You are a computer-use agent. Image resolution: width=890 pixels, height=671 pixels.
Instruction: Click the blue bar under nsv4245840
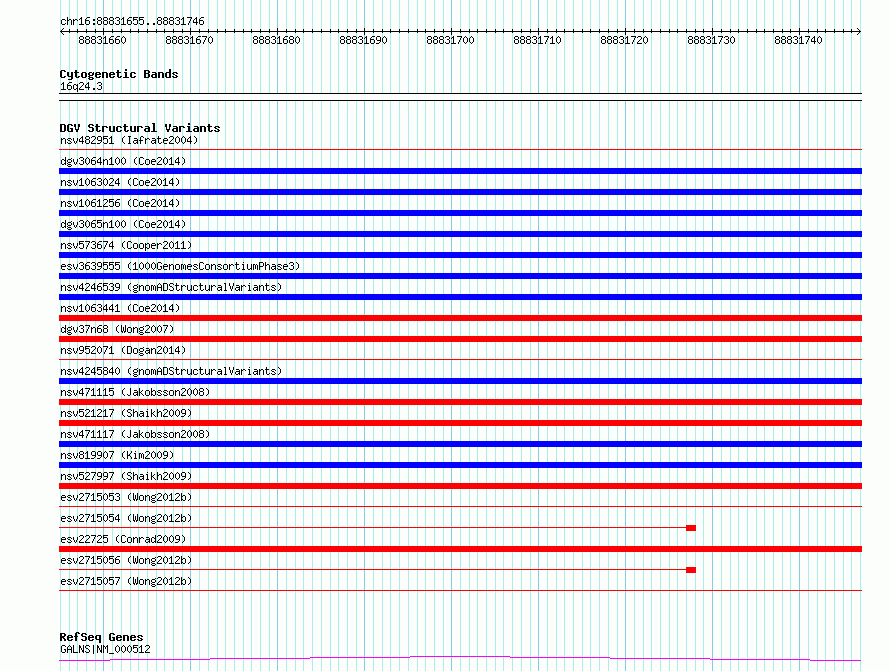tap(460, 381)
